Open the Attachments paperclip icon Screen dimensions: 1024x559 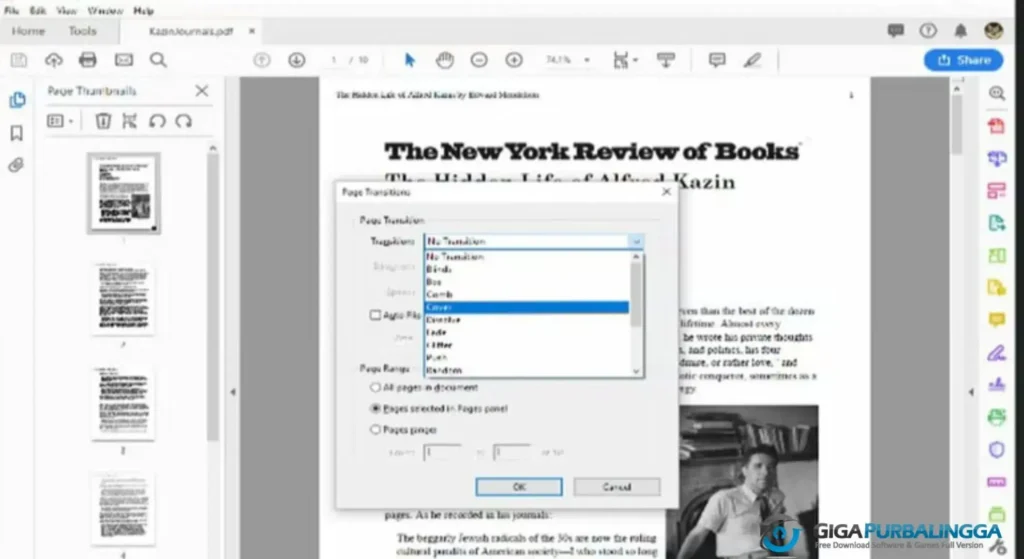pos(16,165)
